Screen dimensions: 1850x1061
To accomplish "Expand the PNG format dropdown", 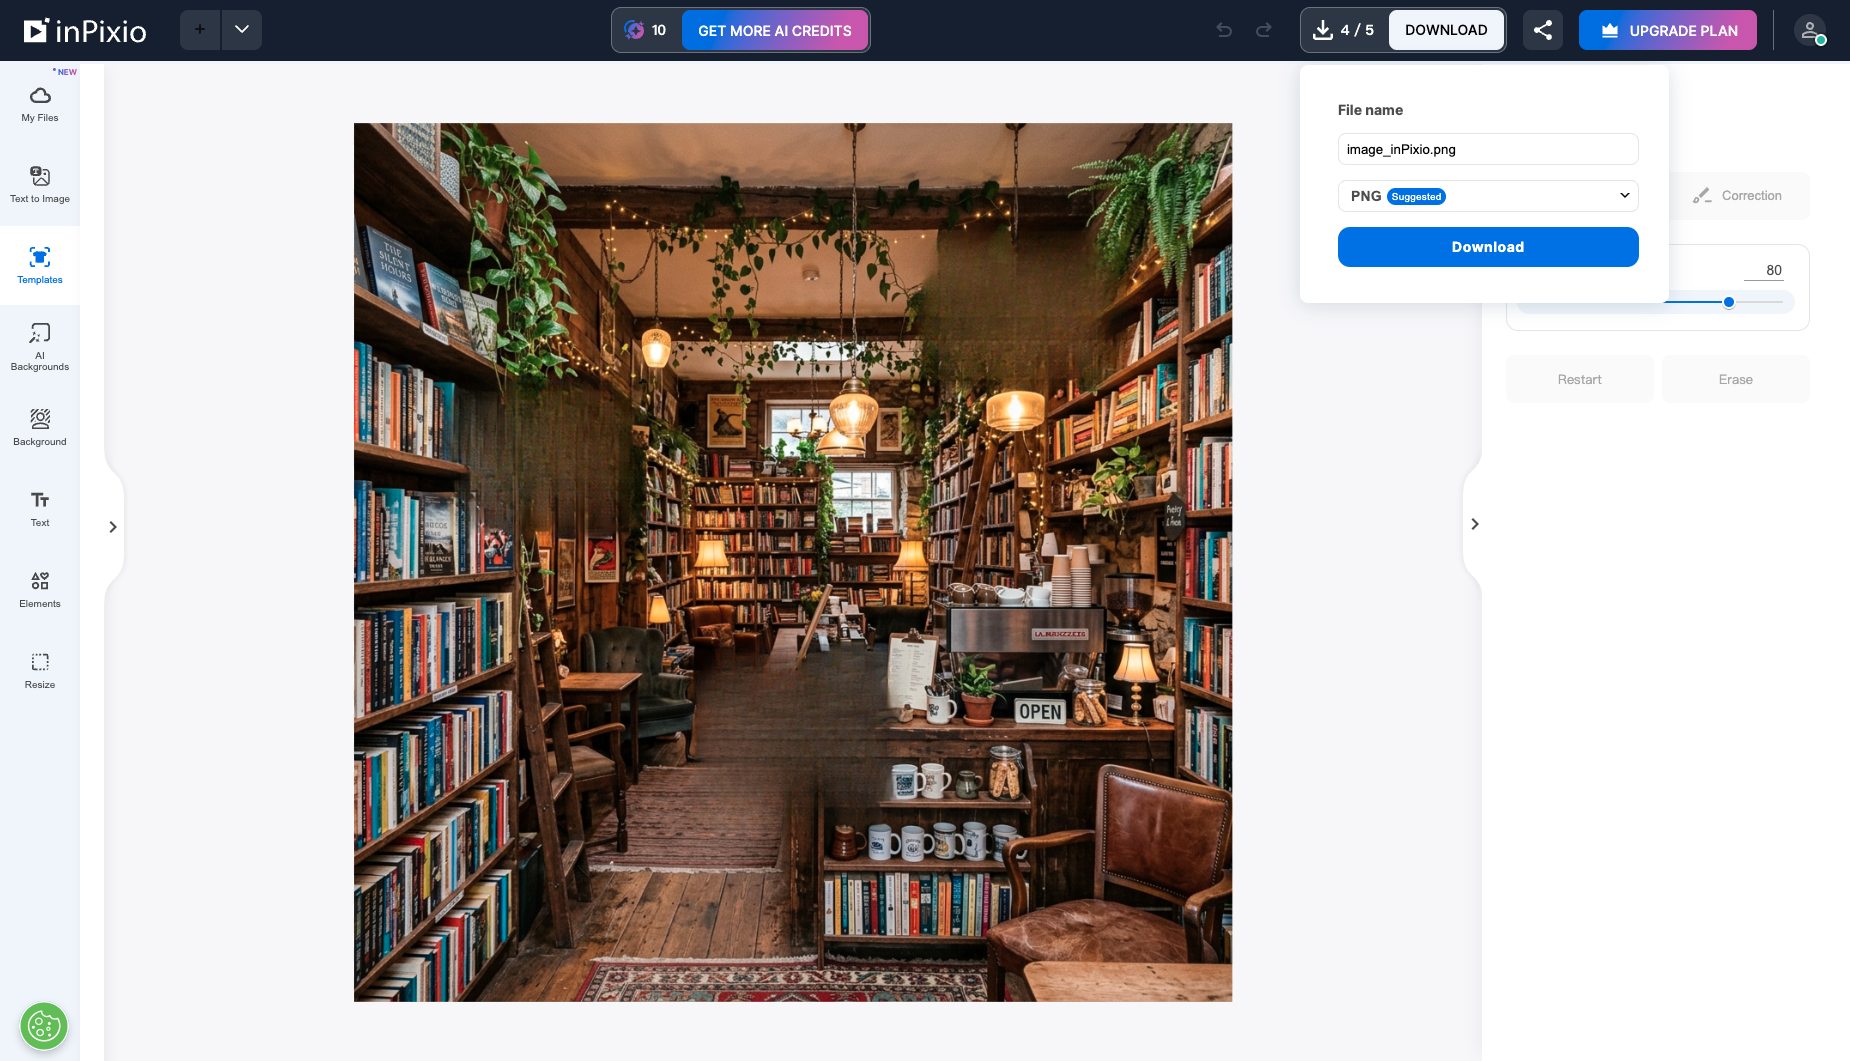I will pos(1488,196).
